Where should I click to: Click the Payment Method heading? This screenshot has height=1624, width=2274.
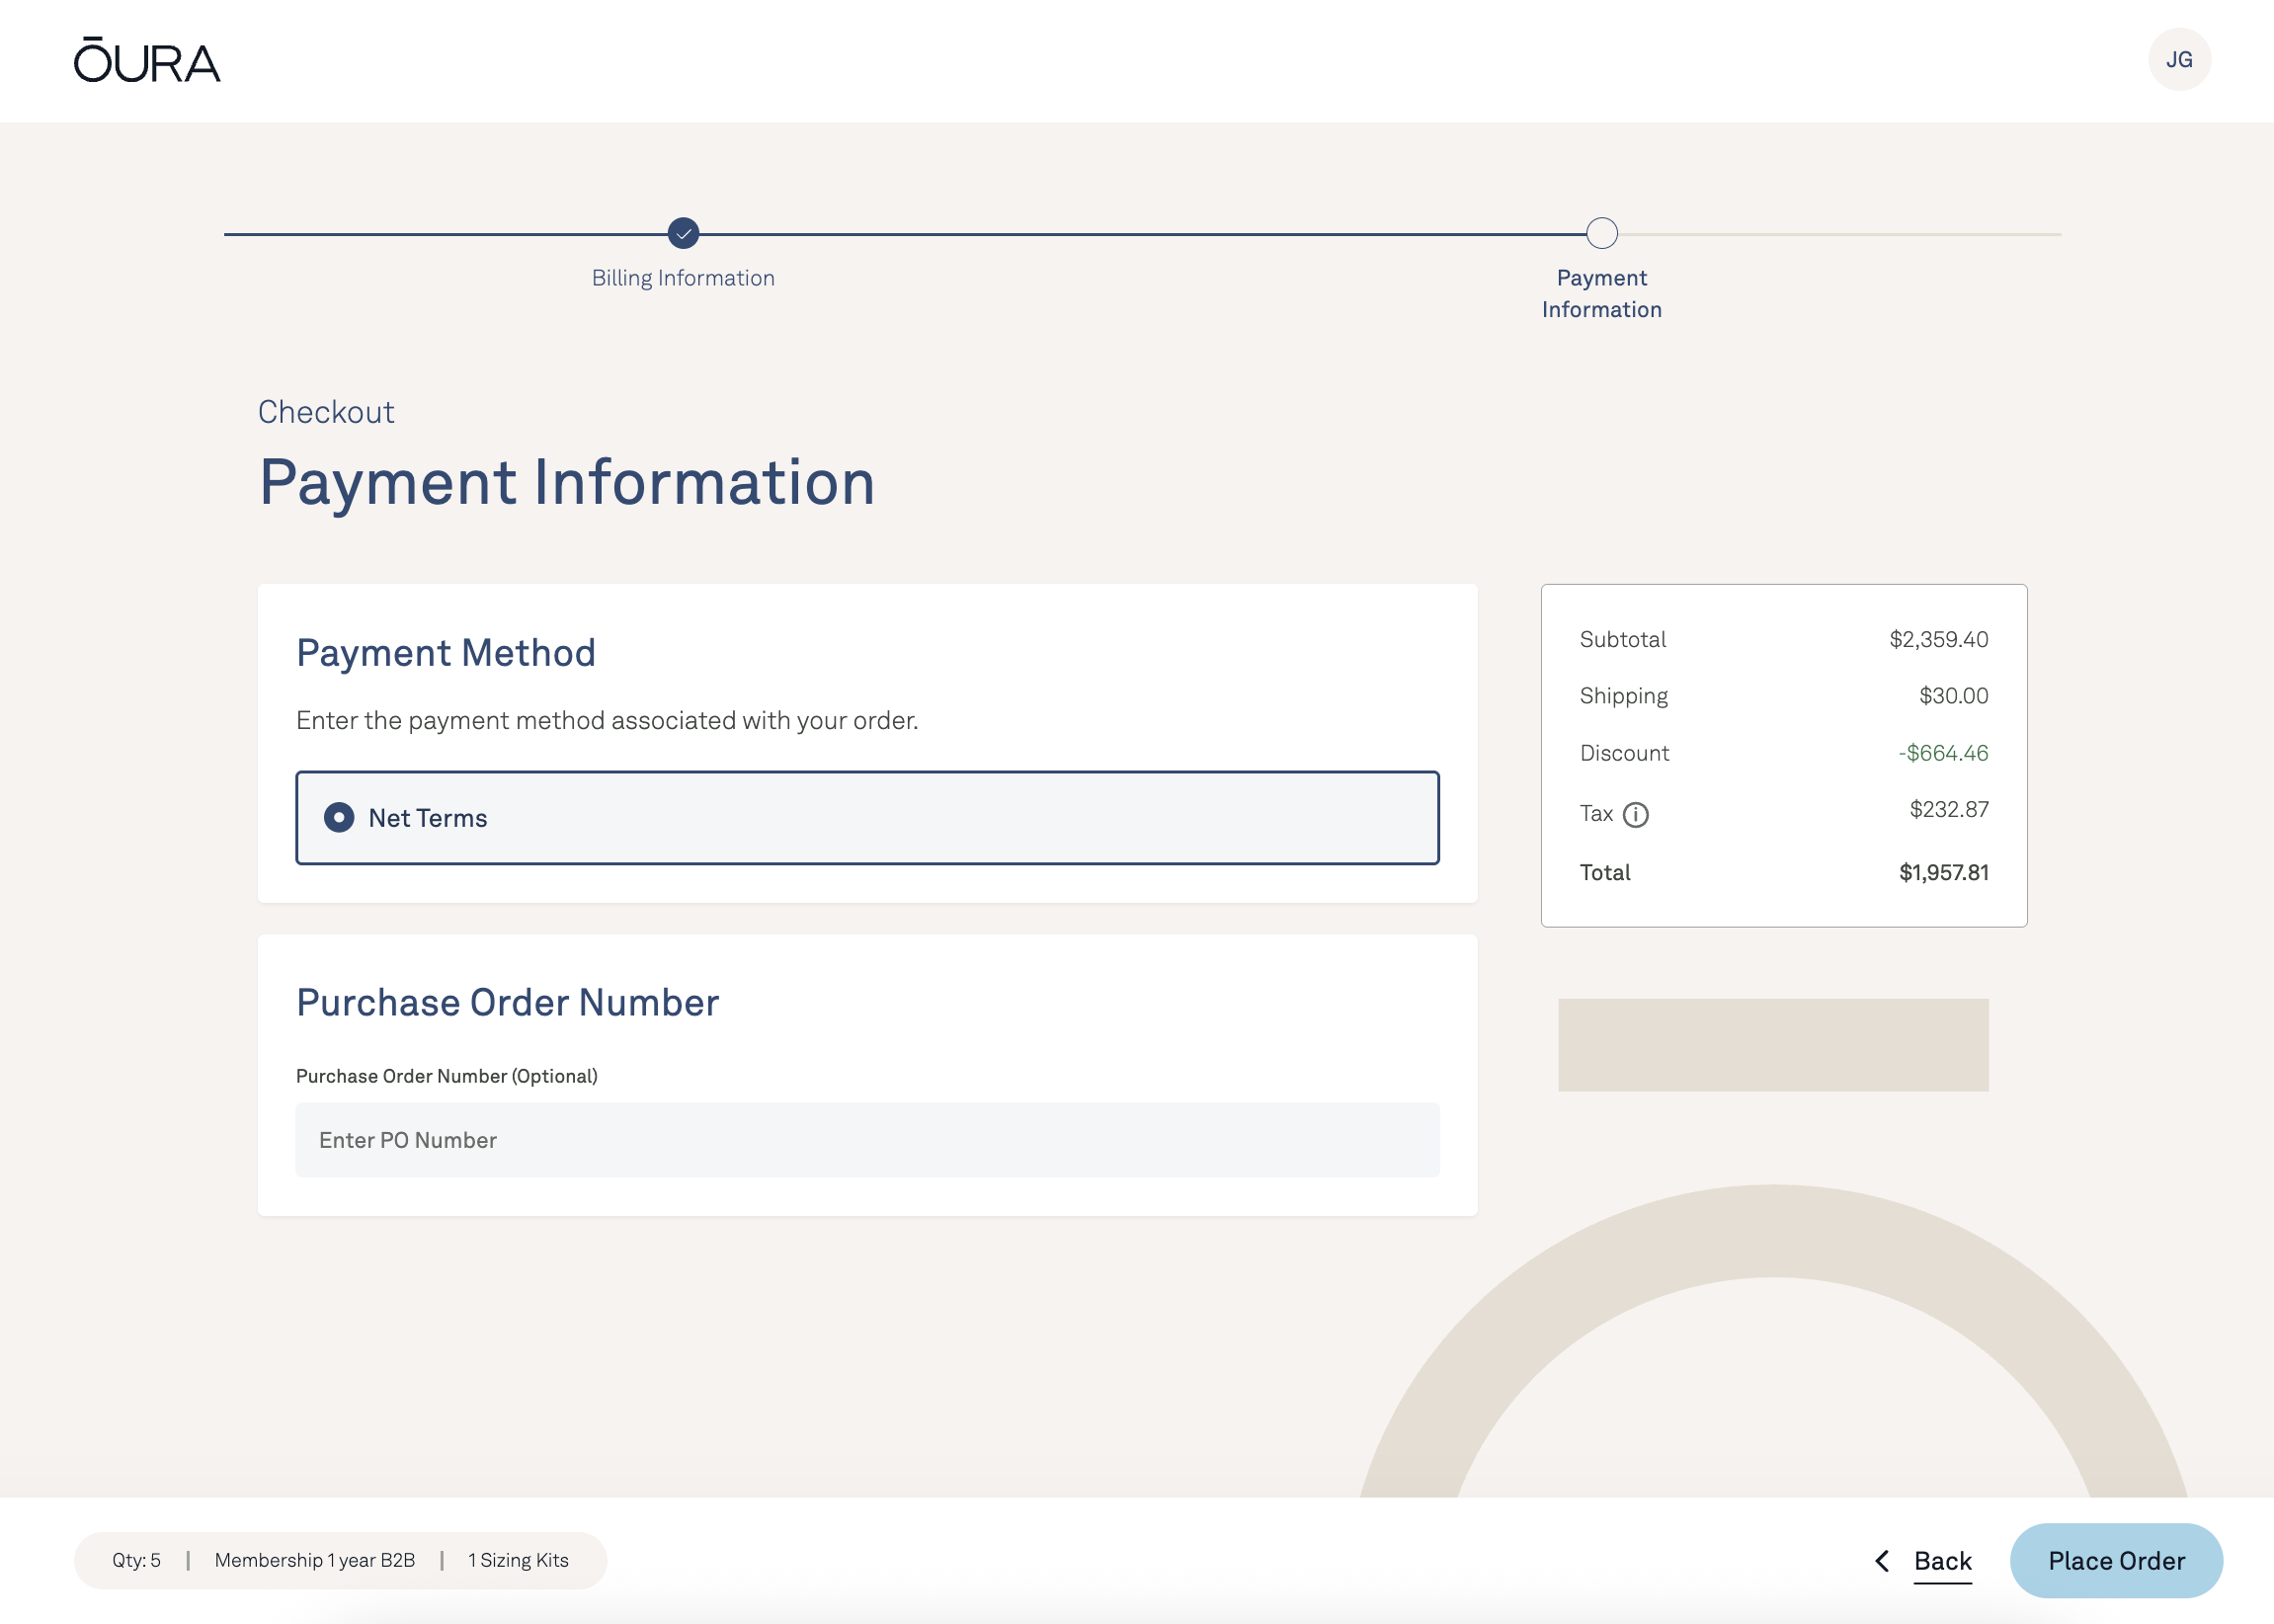[x=446, y=653]
